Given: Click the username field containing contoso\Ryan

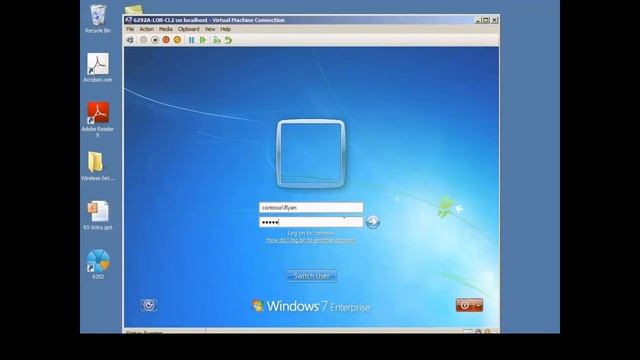Looking at the screenshot, I should pos(311,208).
